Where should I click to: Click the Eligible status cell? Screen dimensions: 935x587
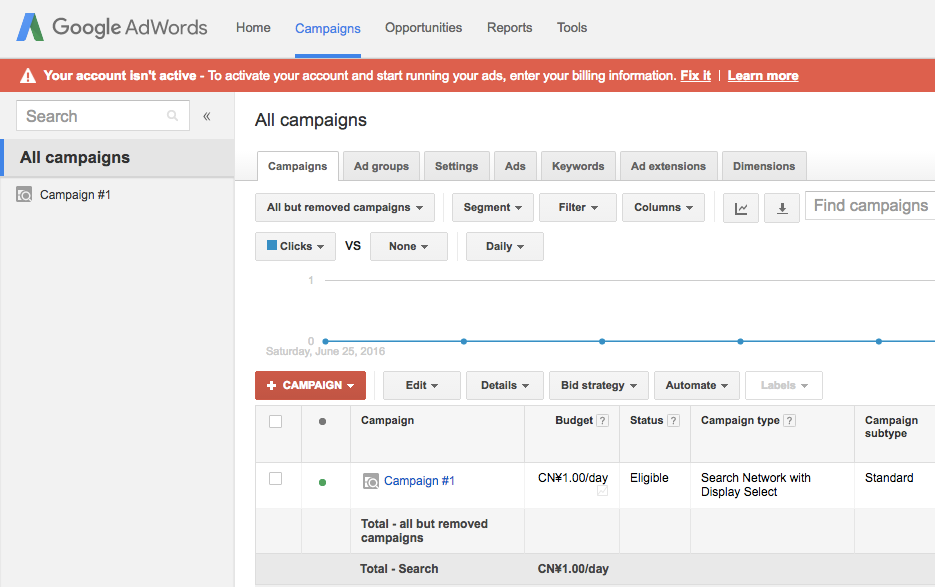pyautogui.click(x=649, y=478)
